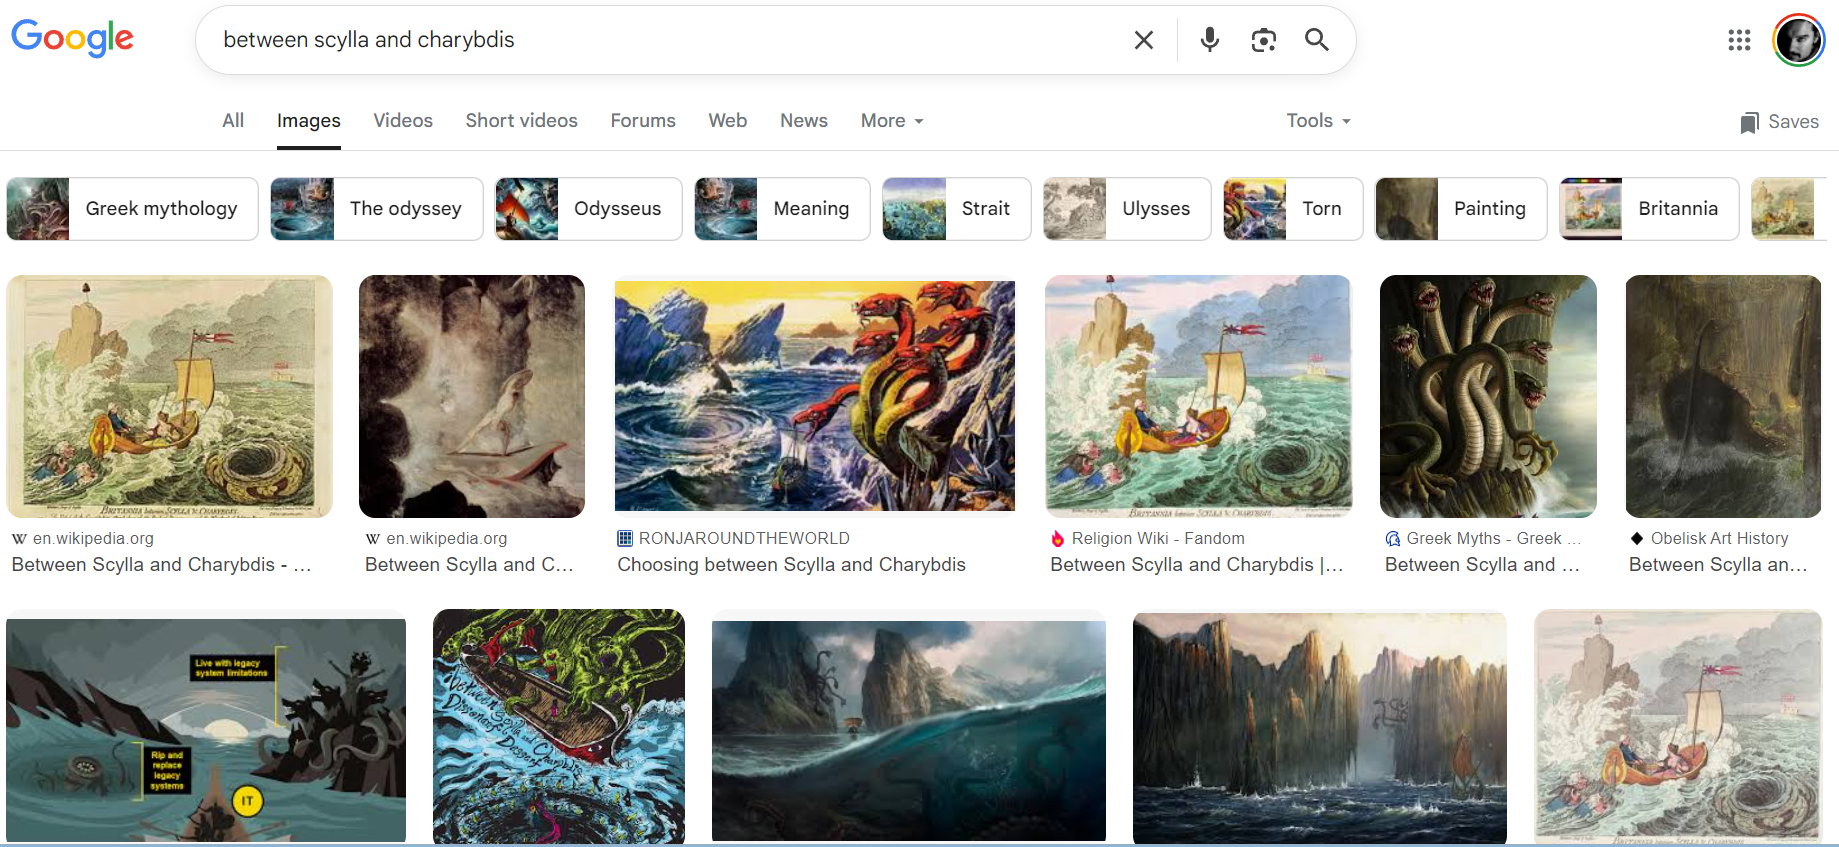
Task: Click inside the search input field
Action: coord(660,40)
